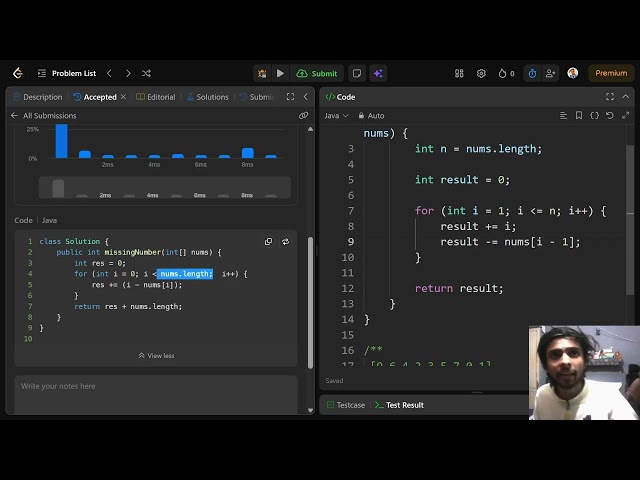Click 'return result;' in code editor
The width and height of the screenshot is (640, 480).
pyautogui.click(x=459, y=289)
